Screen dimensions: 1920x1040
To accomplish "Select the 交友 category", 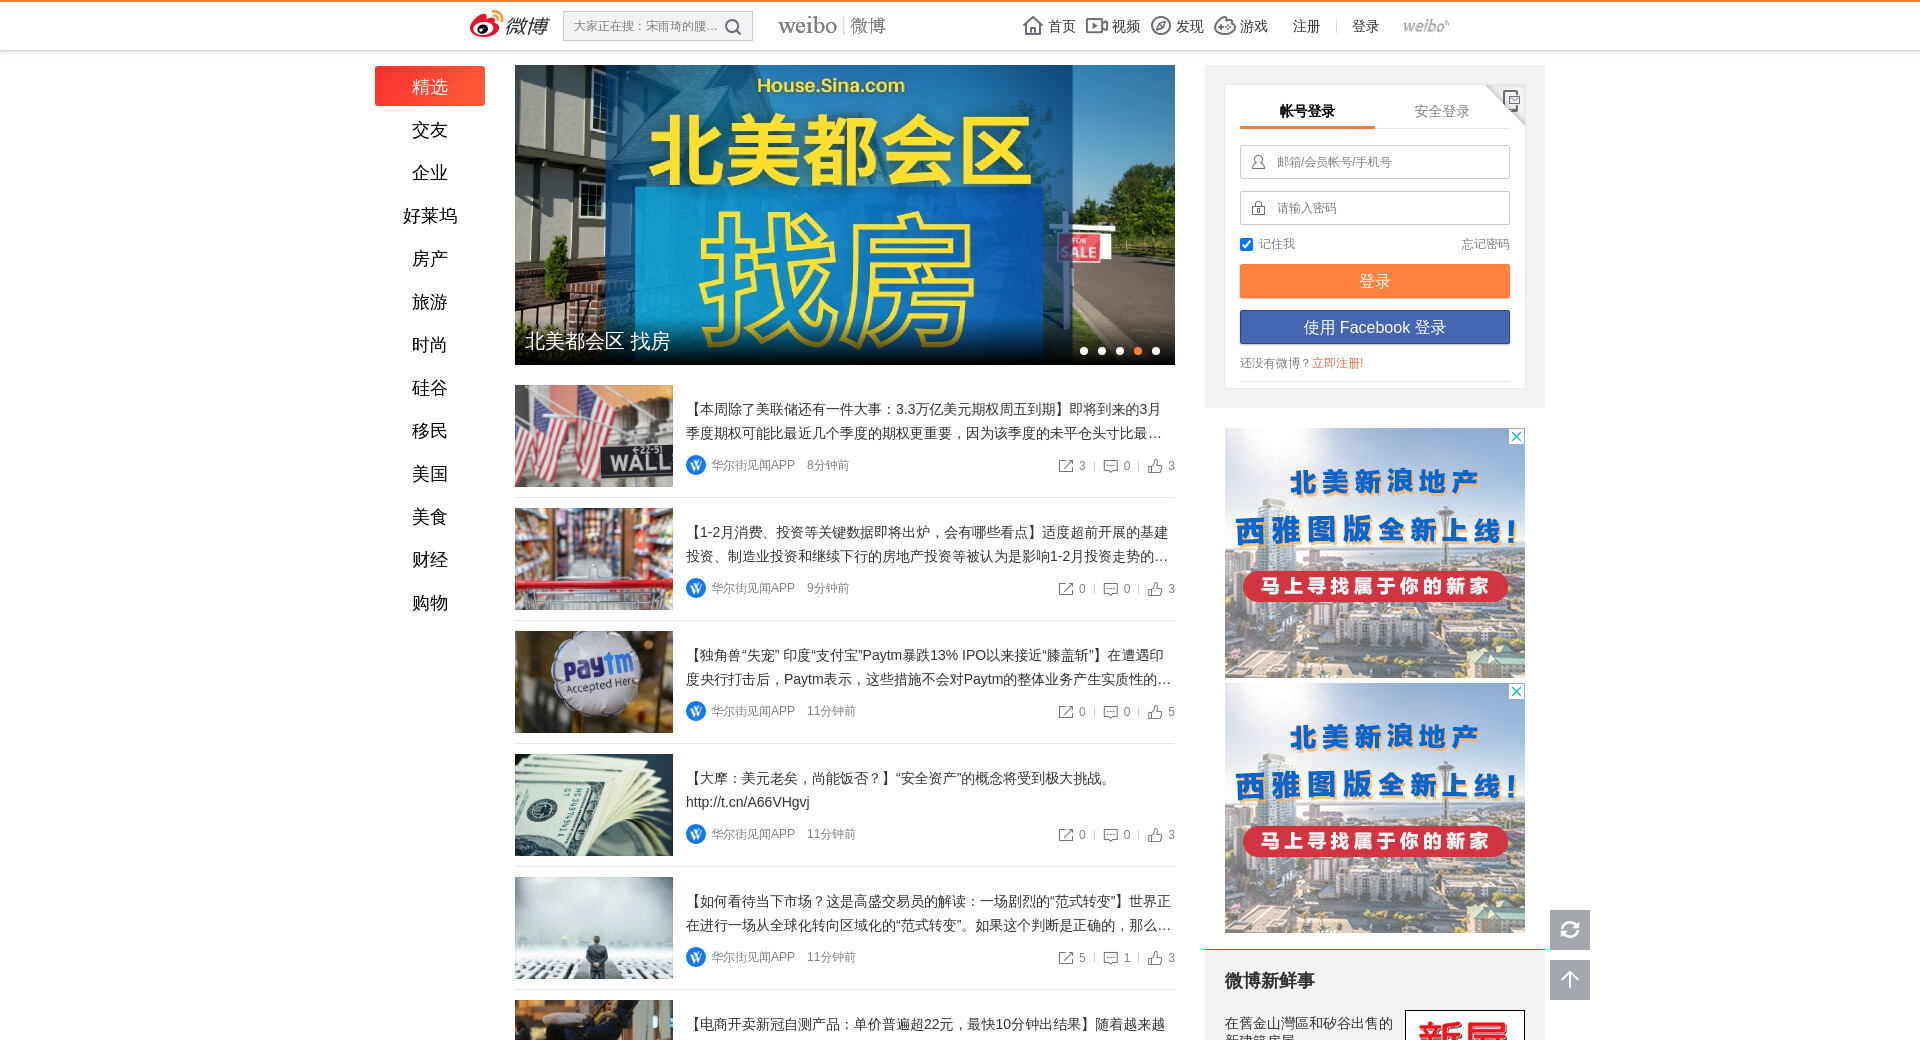I will click(x=430, y=130).
